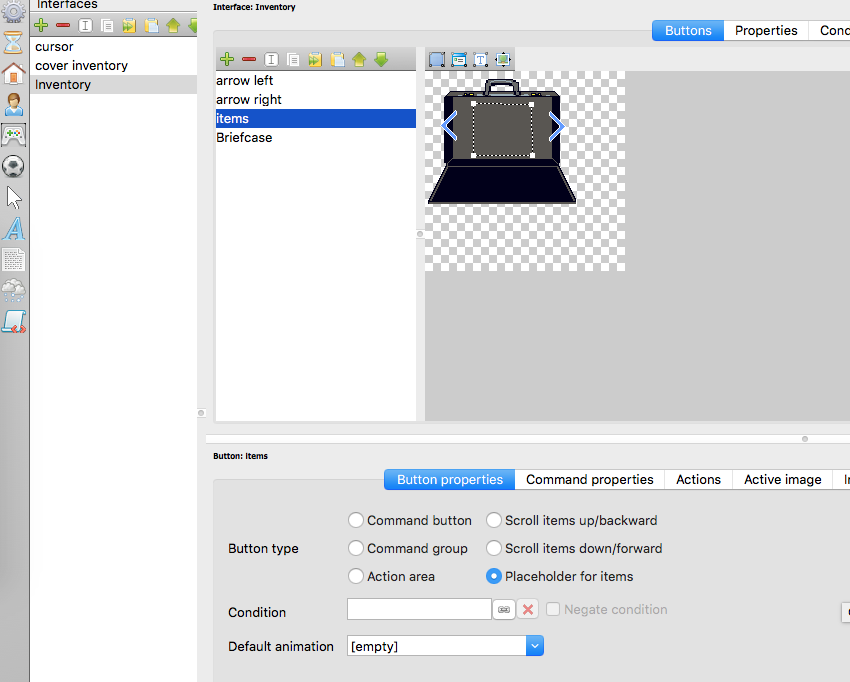Open the Button properties tab
This screenshot has width=850, height=682.
pos(449,479)
